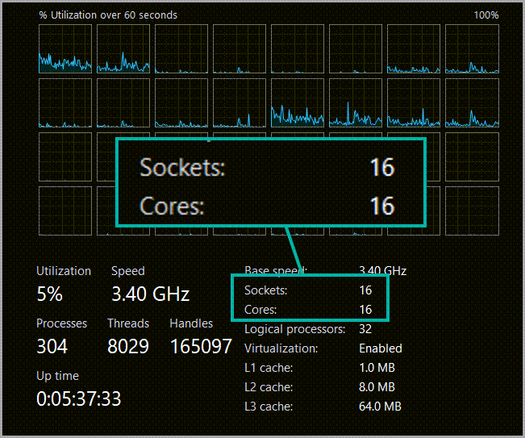This screenshot has height=438, width=525.
Task: Click the 'Enabled' virtualization value
Action: tap(380, 349)
